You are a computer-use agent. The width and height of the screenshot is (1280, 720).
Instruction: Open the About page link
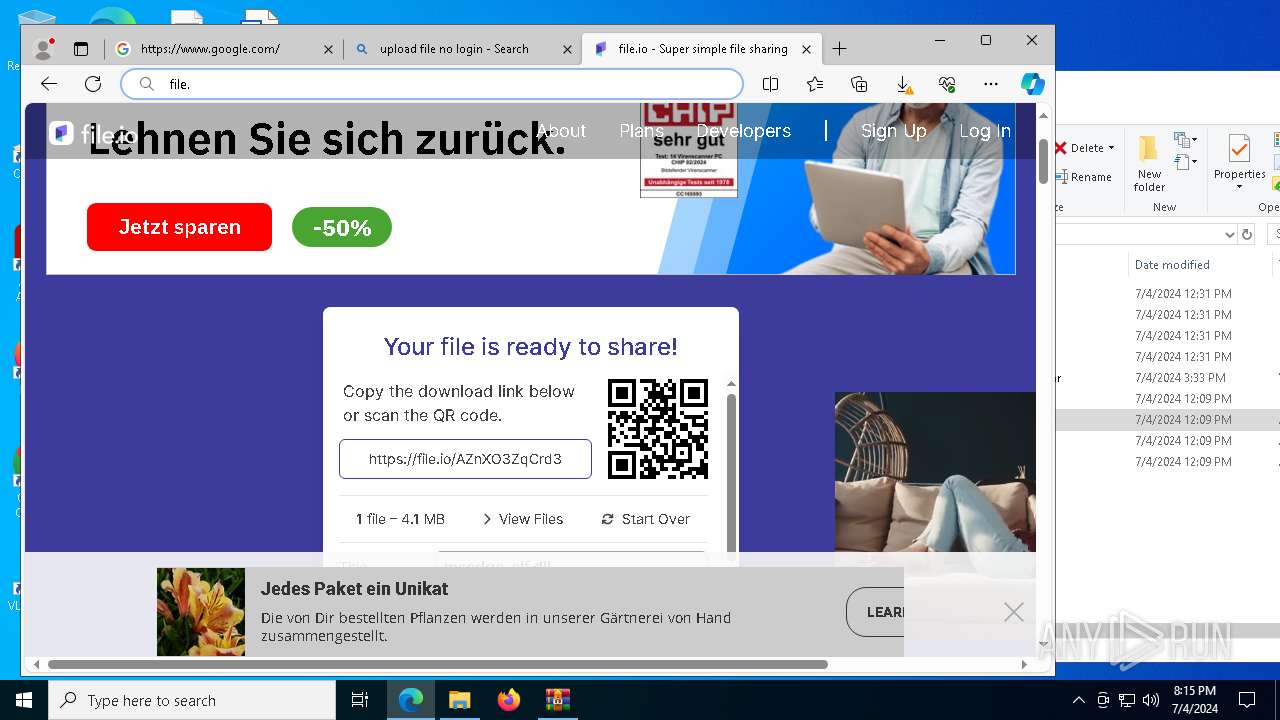click(561, 131)
